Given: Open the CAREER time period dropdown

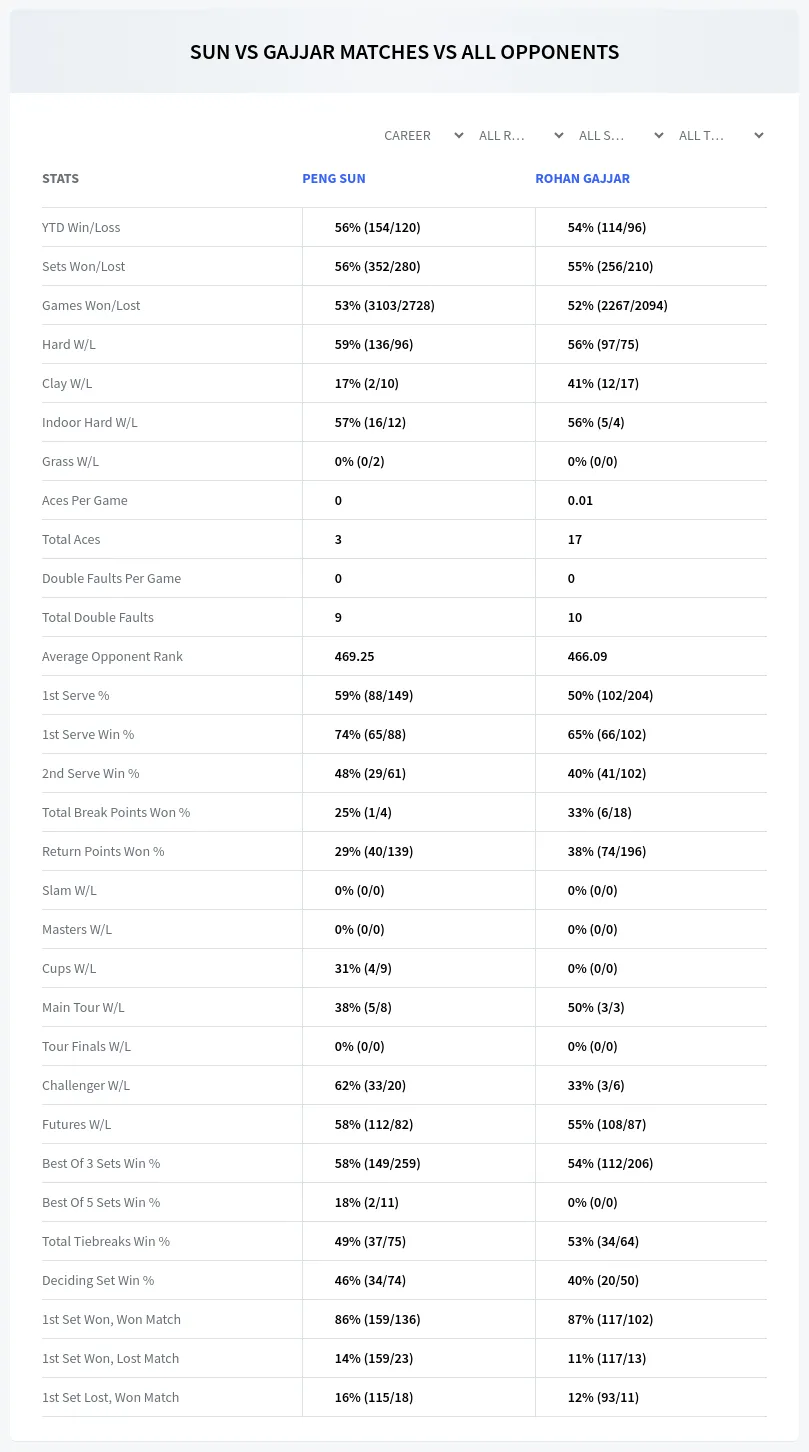Looking at the screenshot, I should (x=421, y=135).
